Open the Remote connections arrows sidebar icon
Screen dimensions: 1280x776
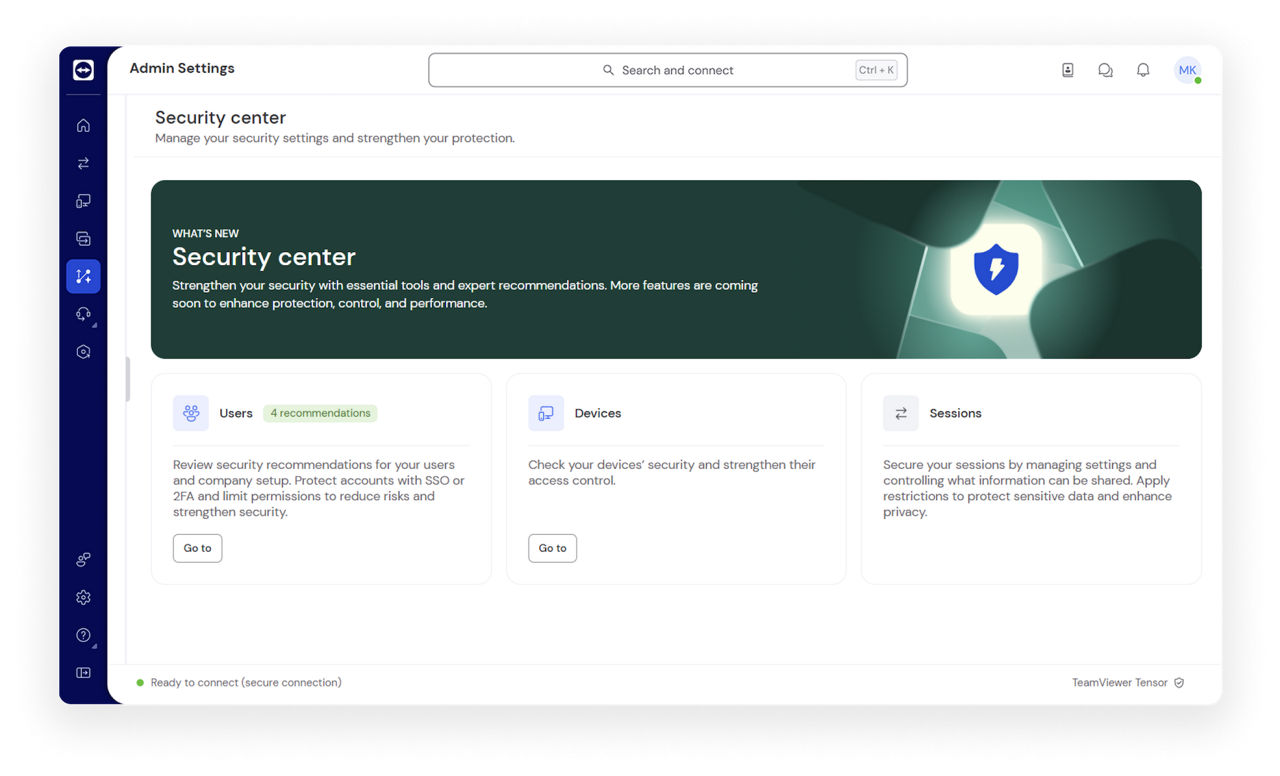coord(83,163)
